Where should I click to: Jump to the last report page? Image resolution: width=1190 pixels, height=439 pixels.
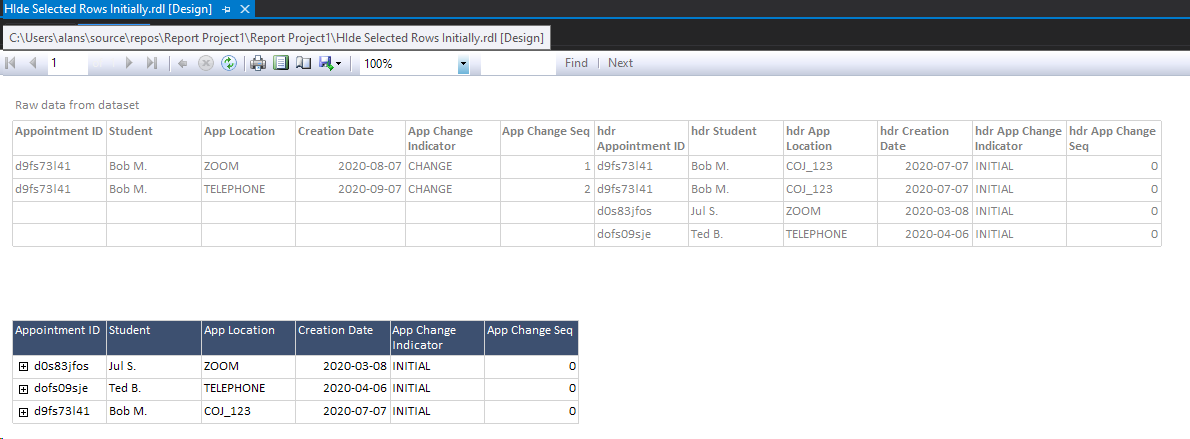(x=152, y=64)
